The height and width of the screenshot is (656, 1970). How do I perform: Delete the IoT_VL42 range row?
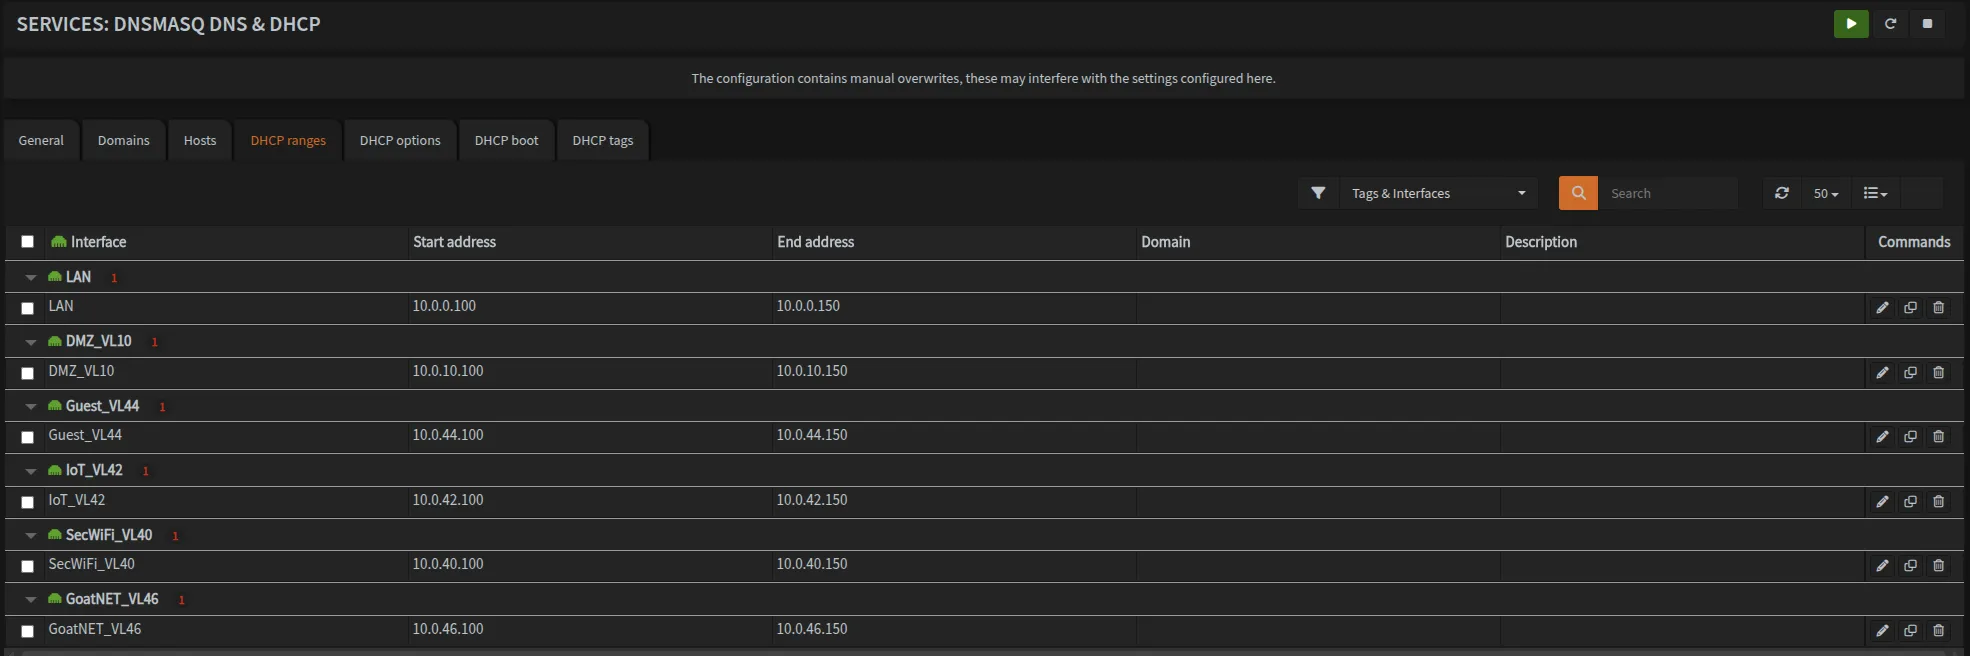(1938, 502)
